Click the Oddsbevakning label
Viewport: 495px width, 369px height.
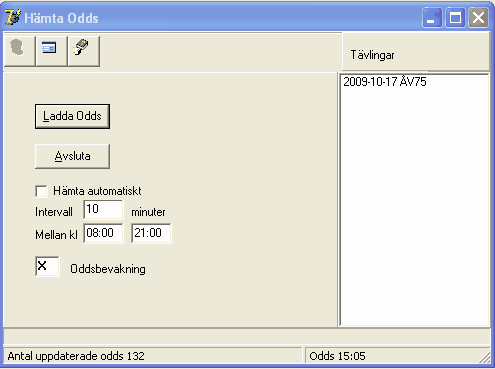pos(108,269)
